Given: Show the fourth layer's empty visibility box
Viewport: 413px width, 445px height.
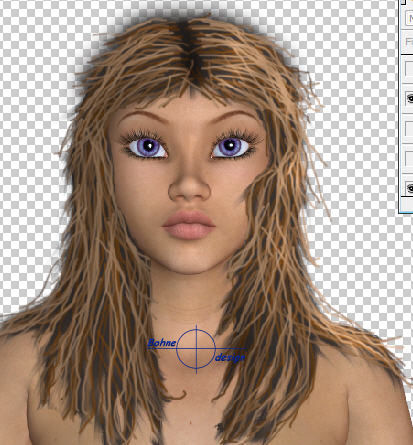Looking at the screenshot, I should point(410,158).
